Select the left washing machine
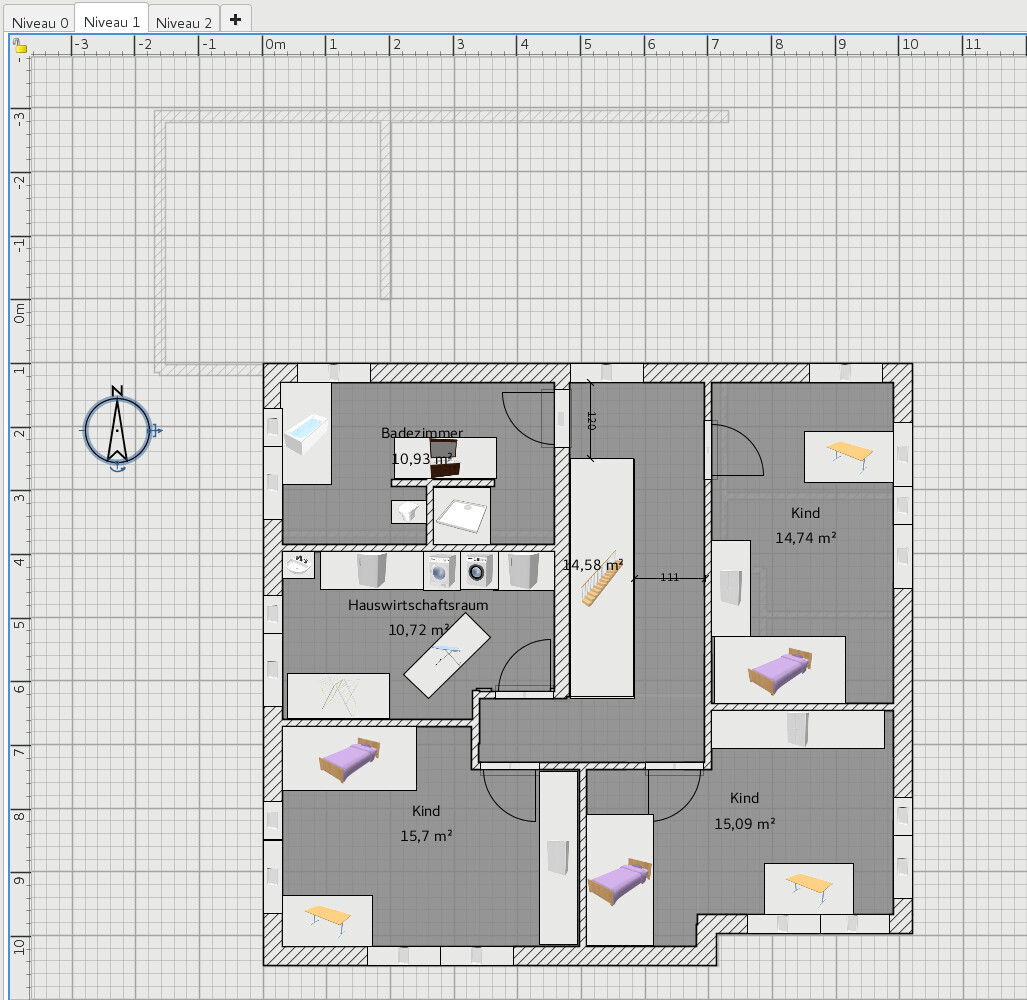Screen dimensions: 1027x1000 tap(440, 571)
